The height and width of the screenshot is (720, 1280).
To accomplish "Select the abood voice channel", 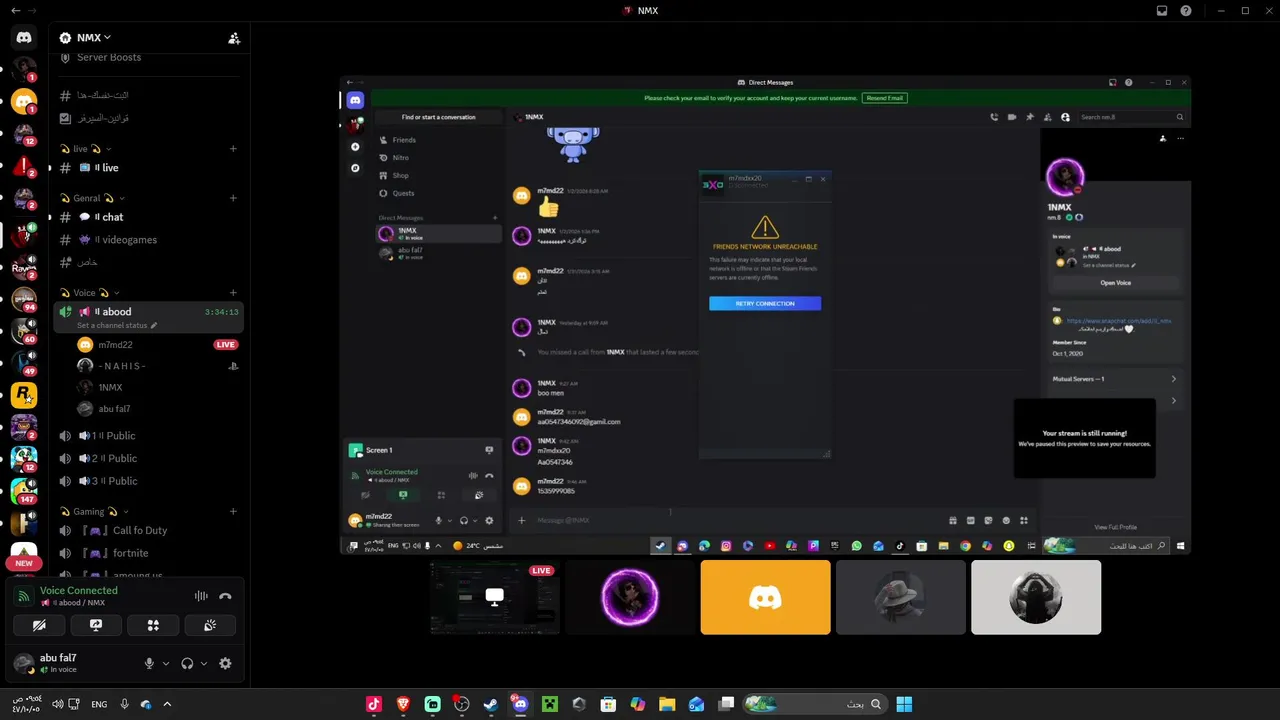I will point(147,317).
